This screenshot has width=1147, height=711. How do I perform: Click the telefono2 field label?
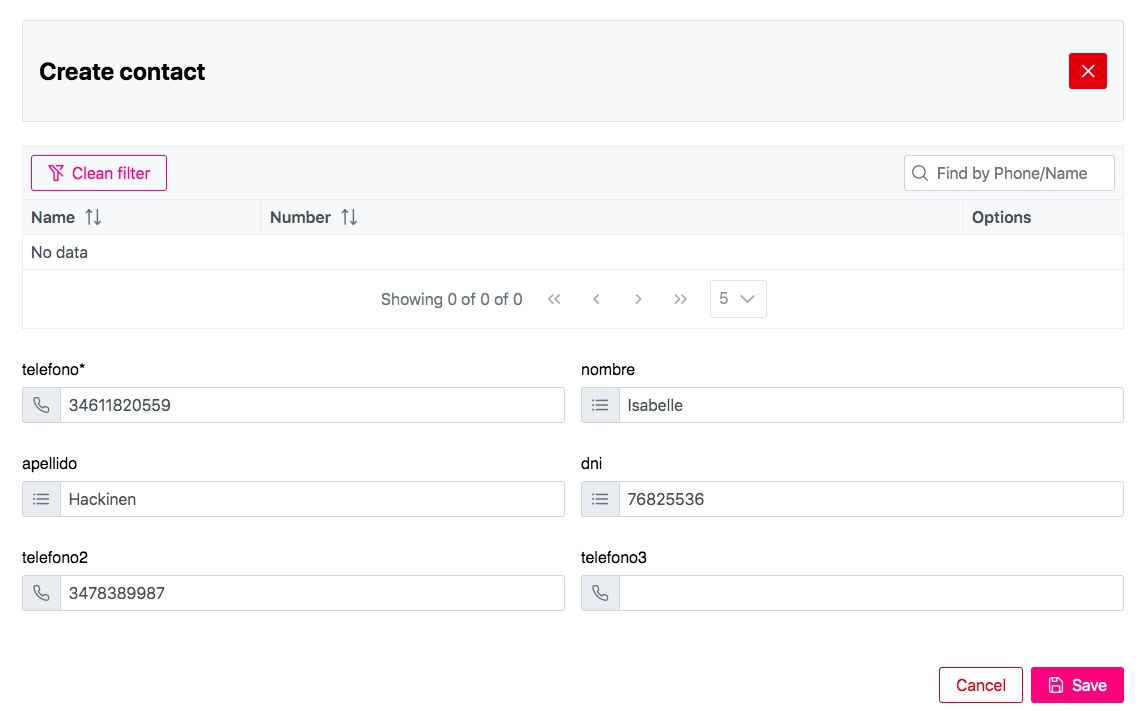point(55,557)
